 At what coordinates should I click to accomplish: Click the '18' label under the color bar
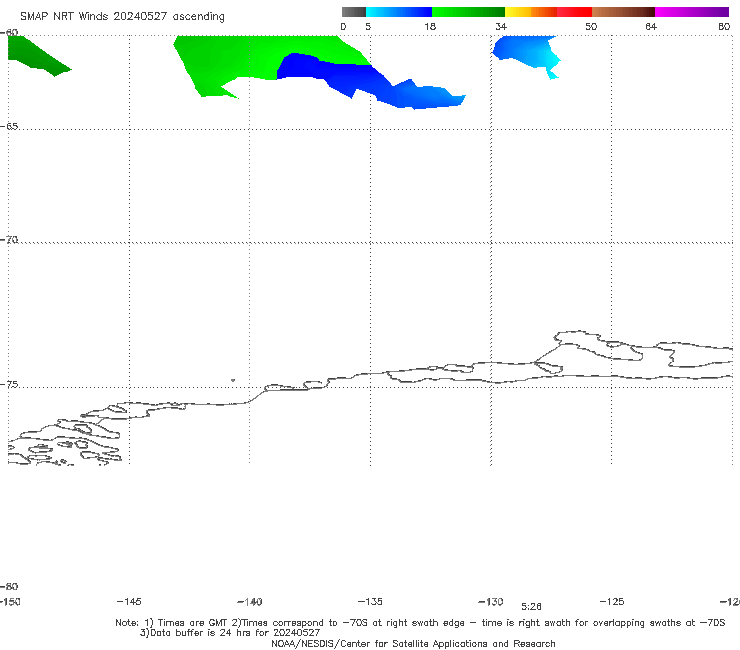[x=430, y=26]
